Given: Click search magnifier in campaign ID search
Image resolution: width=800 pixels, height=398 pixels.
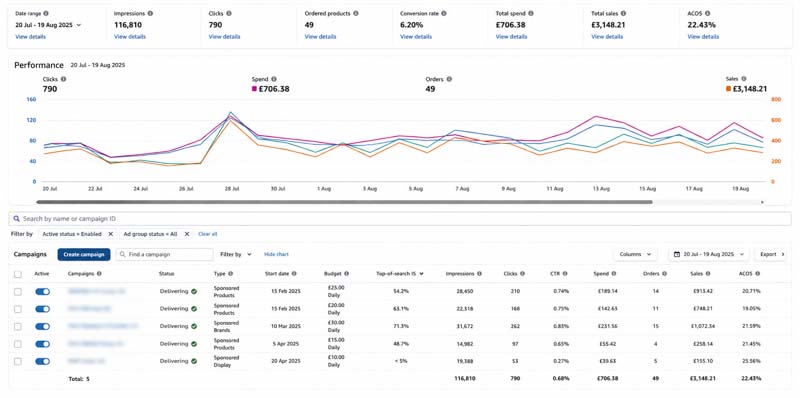Looking at the screenshot, I should 16,218.
